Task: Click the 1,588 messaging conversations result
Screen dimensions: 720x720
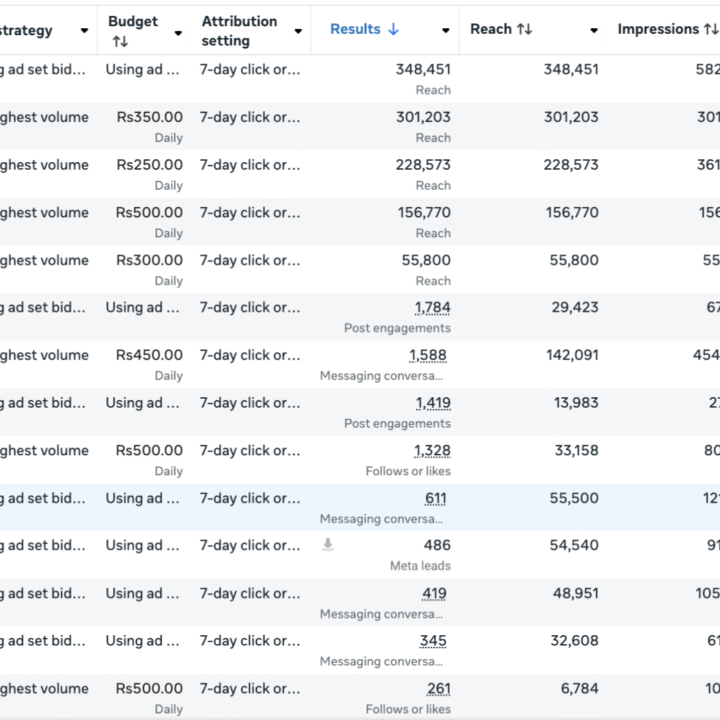Action: (427, 355)
